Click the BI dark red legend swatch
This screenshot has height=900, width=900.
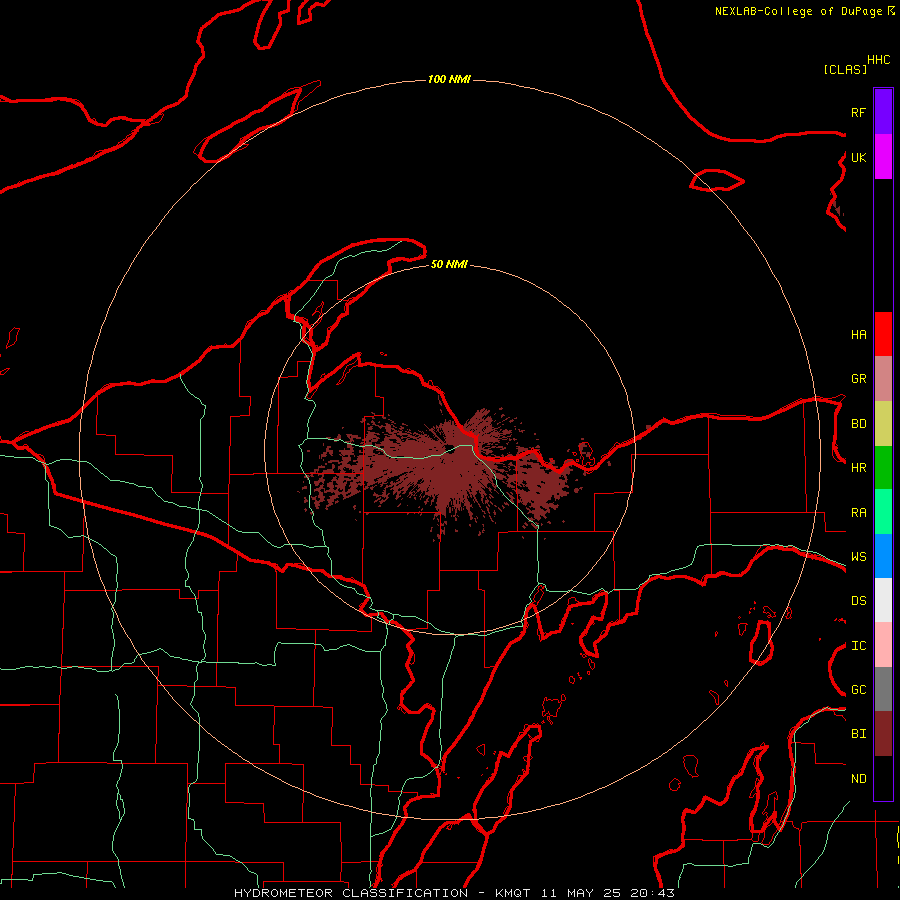tap(883, 734)
